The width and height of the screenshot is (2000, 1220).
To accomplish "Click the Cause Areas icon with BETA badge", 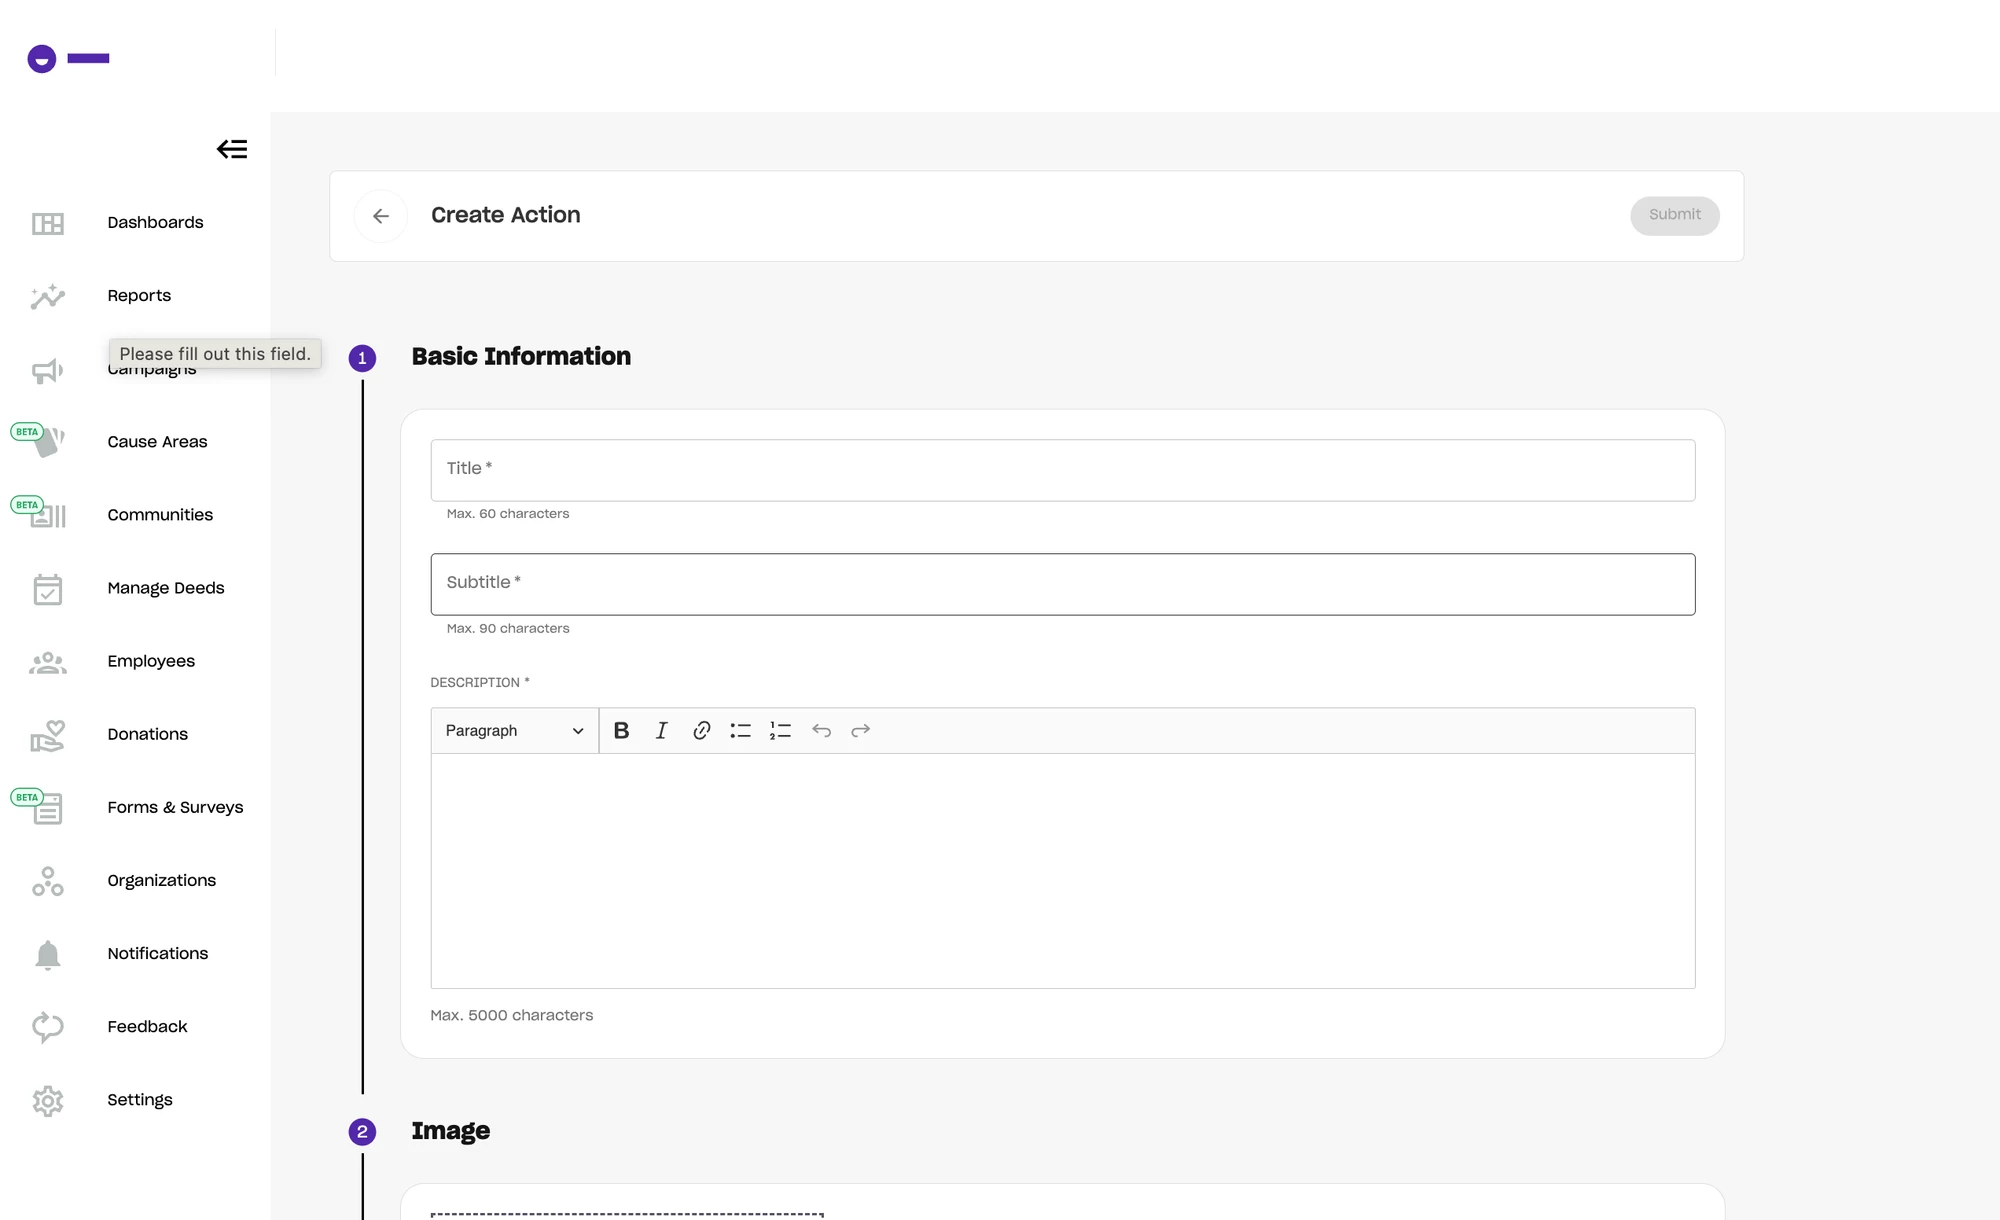I will pyautogui.click(x=49, y=441).
